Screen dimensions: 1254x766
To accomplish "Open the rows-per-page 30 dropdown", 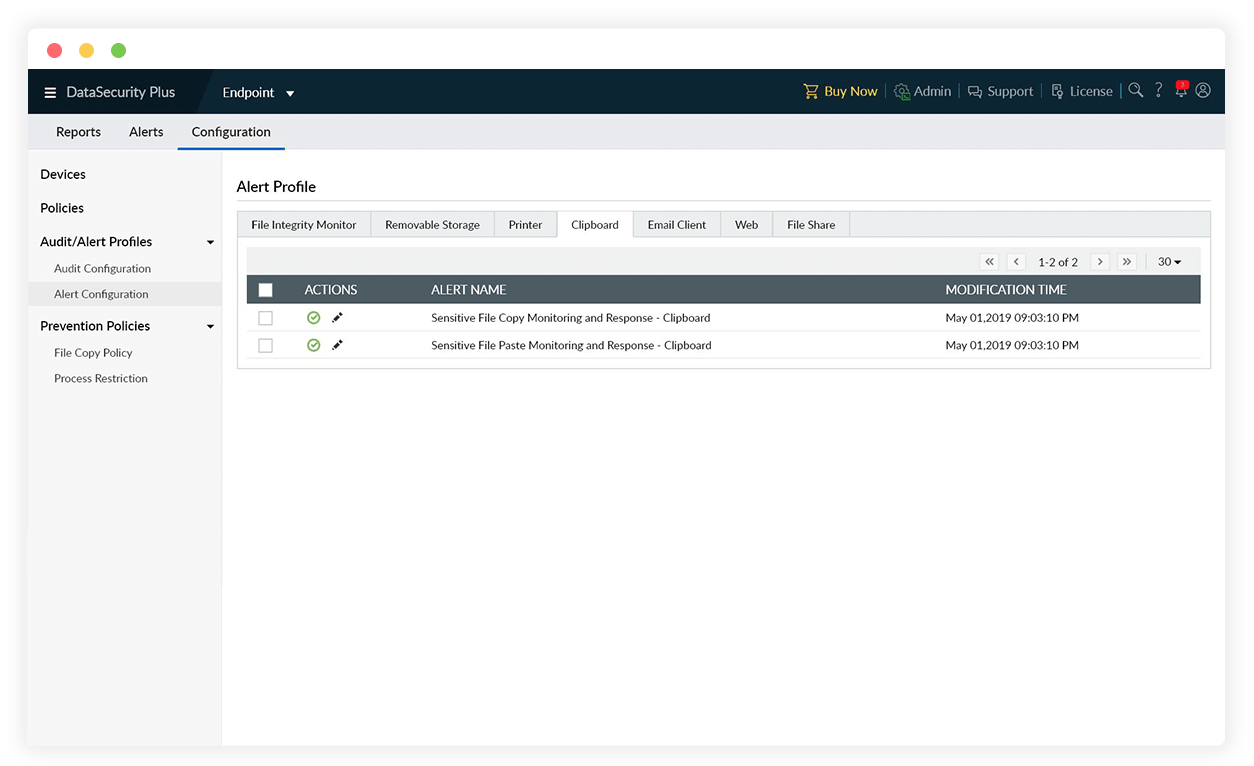I will (x=1169, y=262).
